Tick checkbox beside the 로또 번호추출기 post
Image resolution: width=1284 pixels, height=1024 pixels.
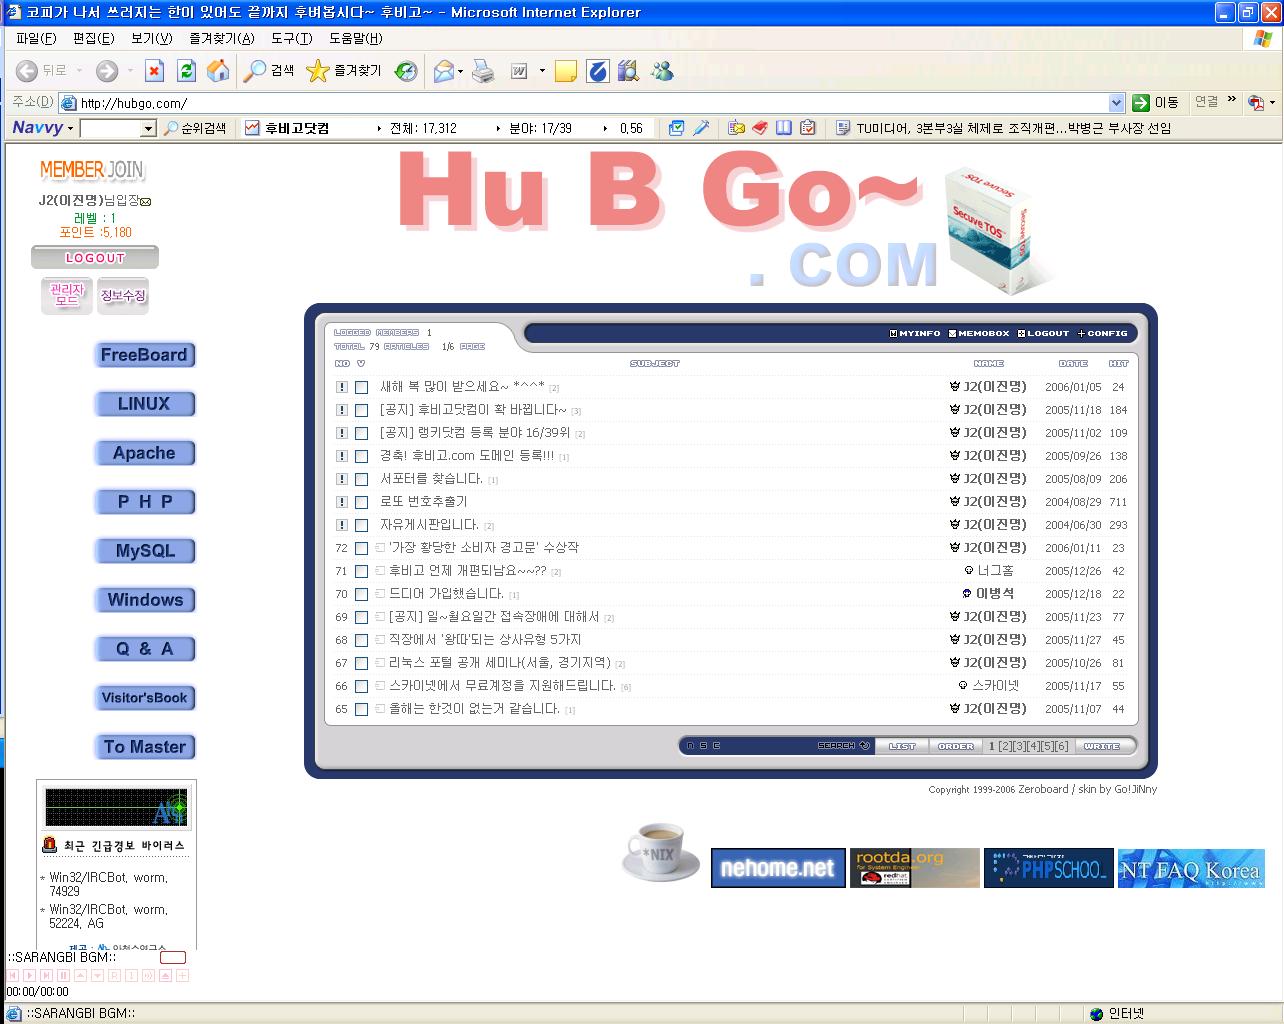pos(361,502)
